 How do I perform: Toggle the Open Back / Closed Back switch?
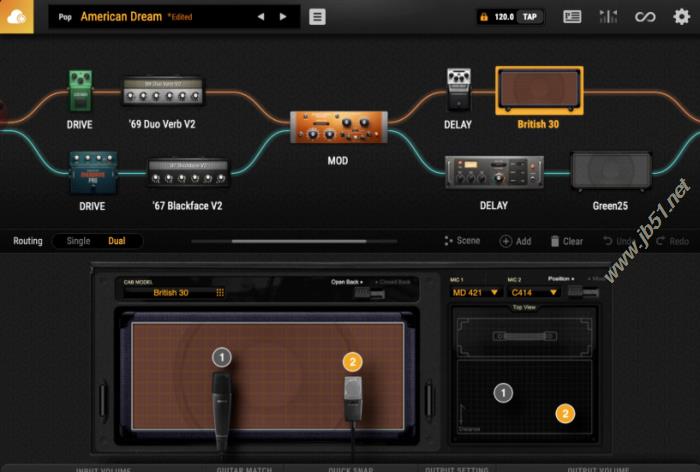(370, 293)
